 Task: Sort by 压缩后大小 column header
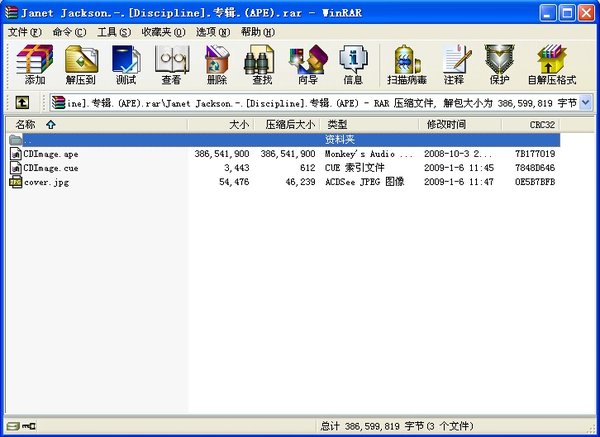(x=287, y=124)
